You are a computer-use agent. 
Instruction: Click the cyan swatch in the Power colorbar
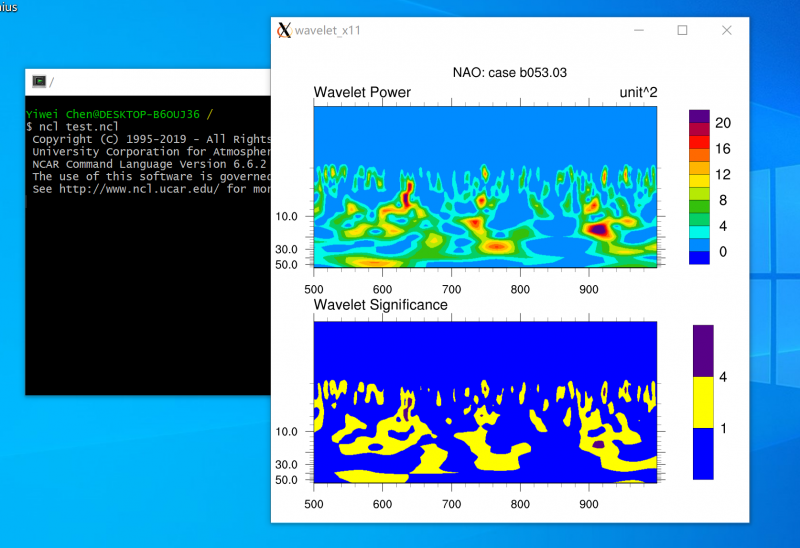699,231
